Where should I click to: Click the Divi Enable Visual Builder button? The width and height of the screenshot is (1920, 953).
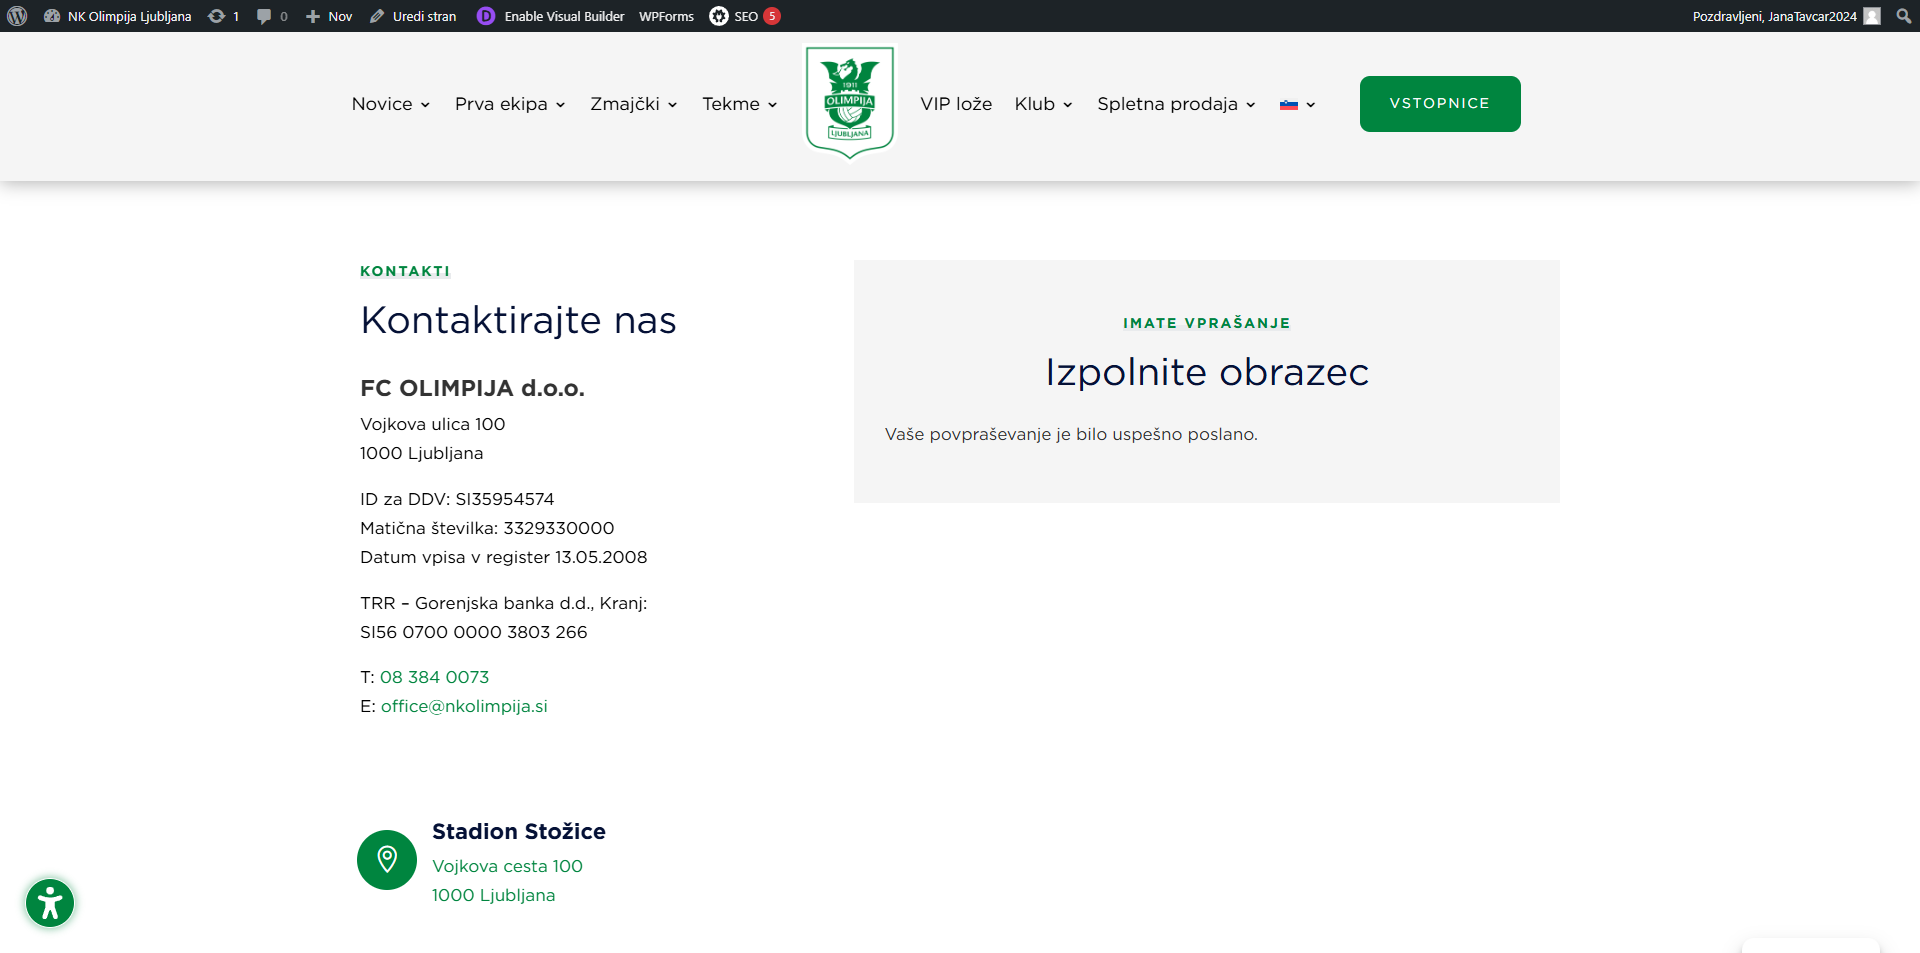551,16
